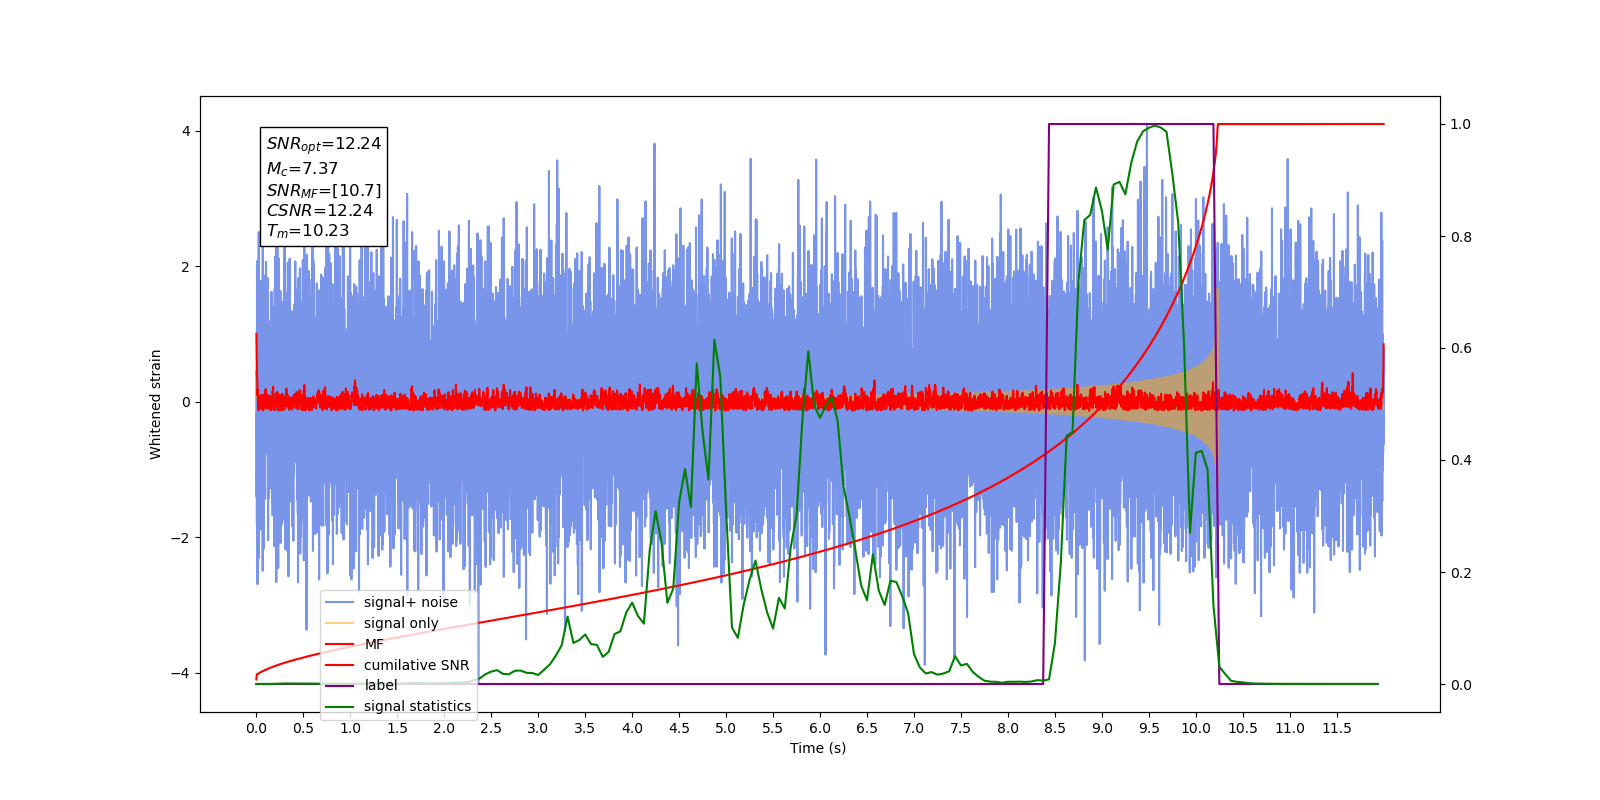Click the SNRopt=12.24 annotation text
Viewport: 1600px width, 800px height.
point(323,144)
